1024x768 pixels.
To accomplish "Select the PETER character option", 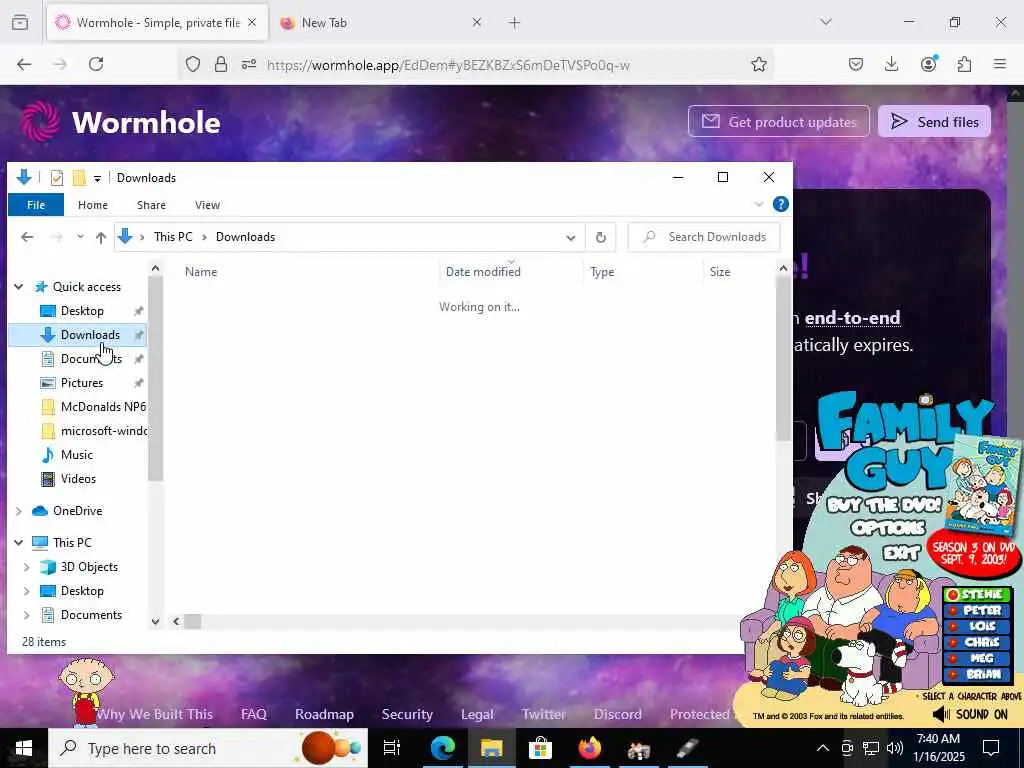I will tap(977, 610).
